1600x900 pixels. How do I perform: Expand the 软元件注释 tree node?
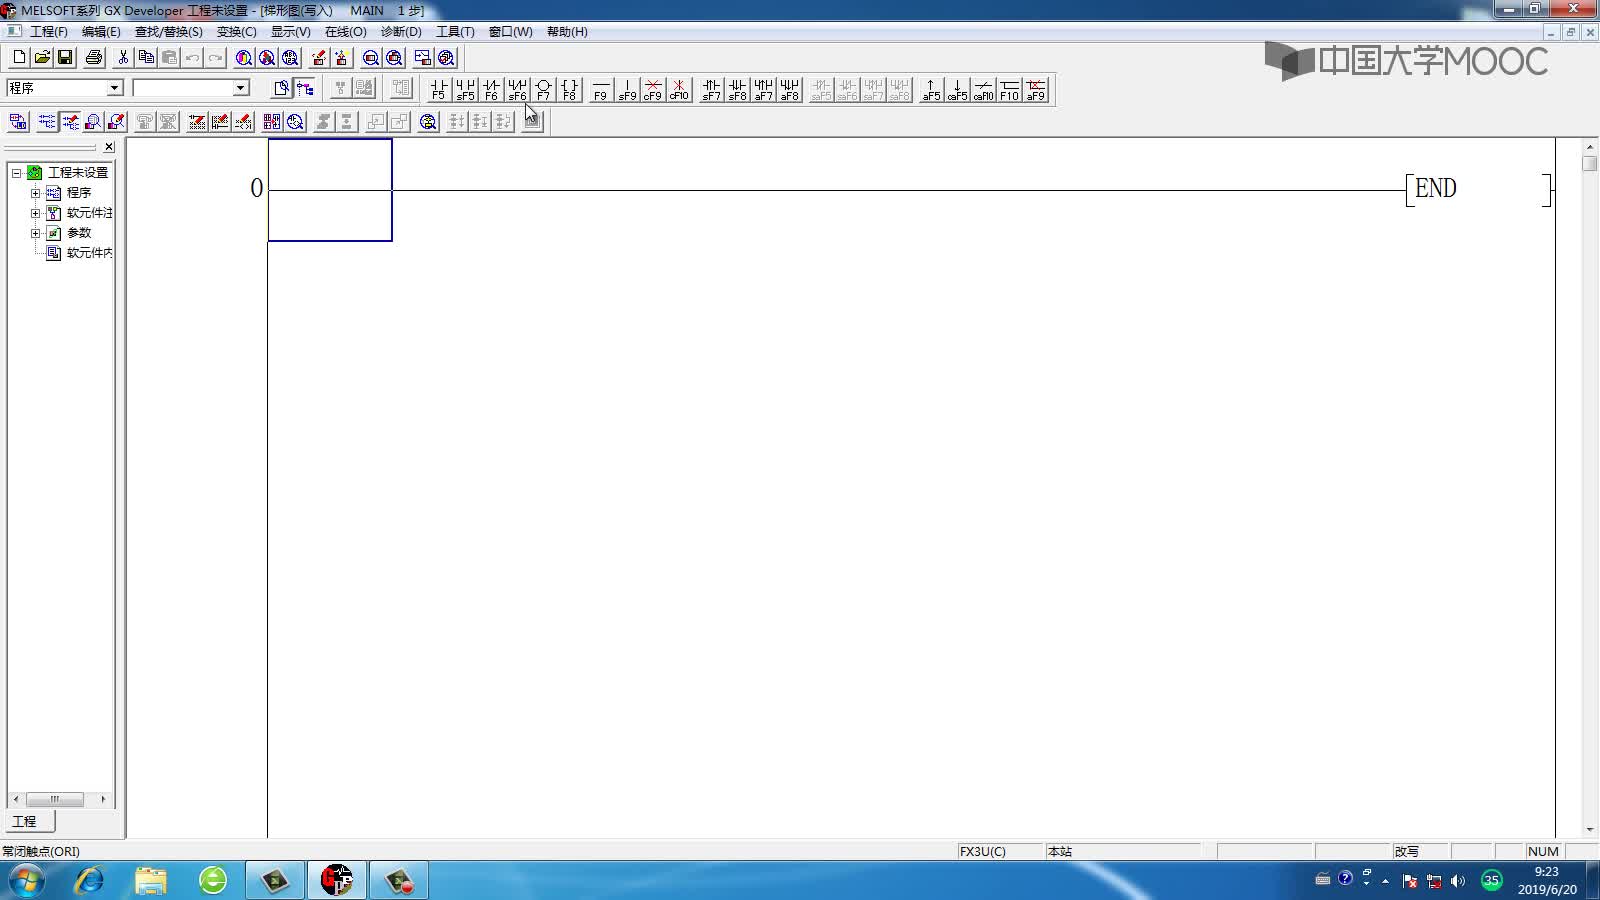(x=35, y=213)
